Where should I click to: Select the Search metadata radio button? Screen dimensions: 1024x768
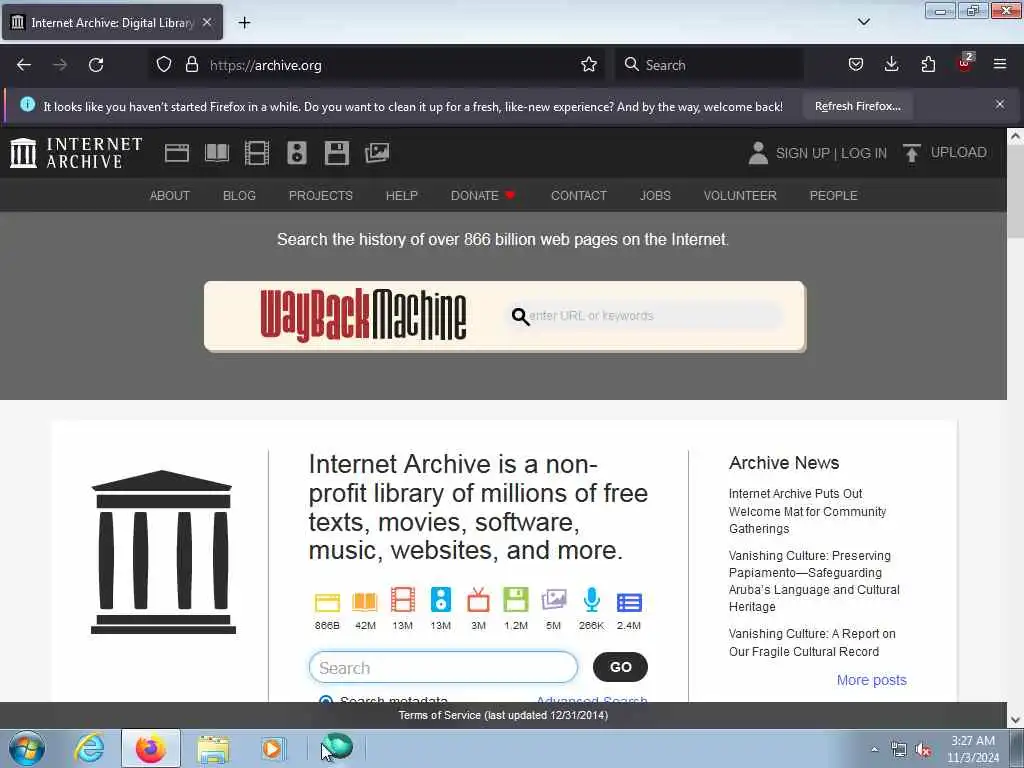(x=325, y=700)
